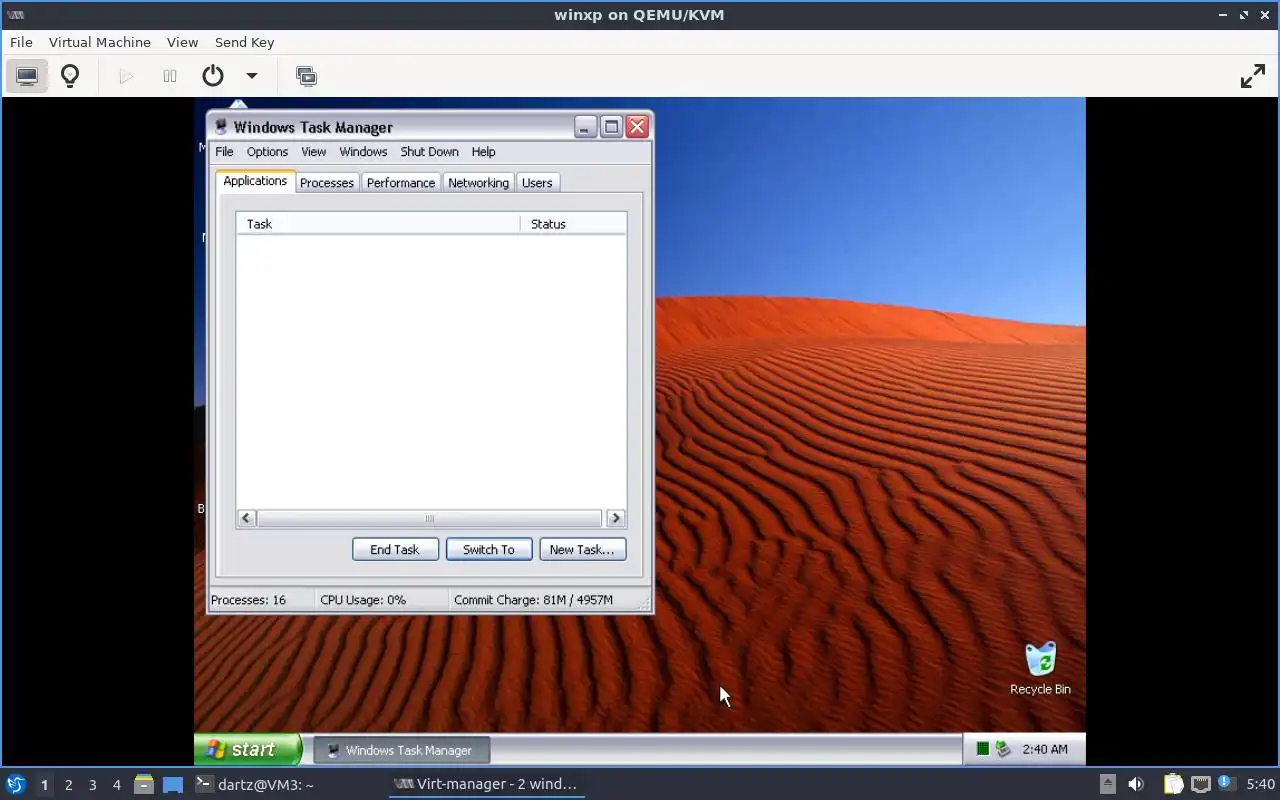Switch to the Users tab
This screenshot has height=800, width=1280.
click(537, 183)
